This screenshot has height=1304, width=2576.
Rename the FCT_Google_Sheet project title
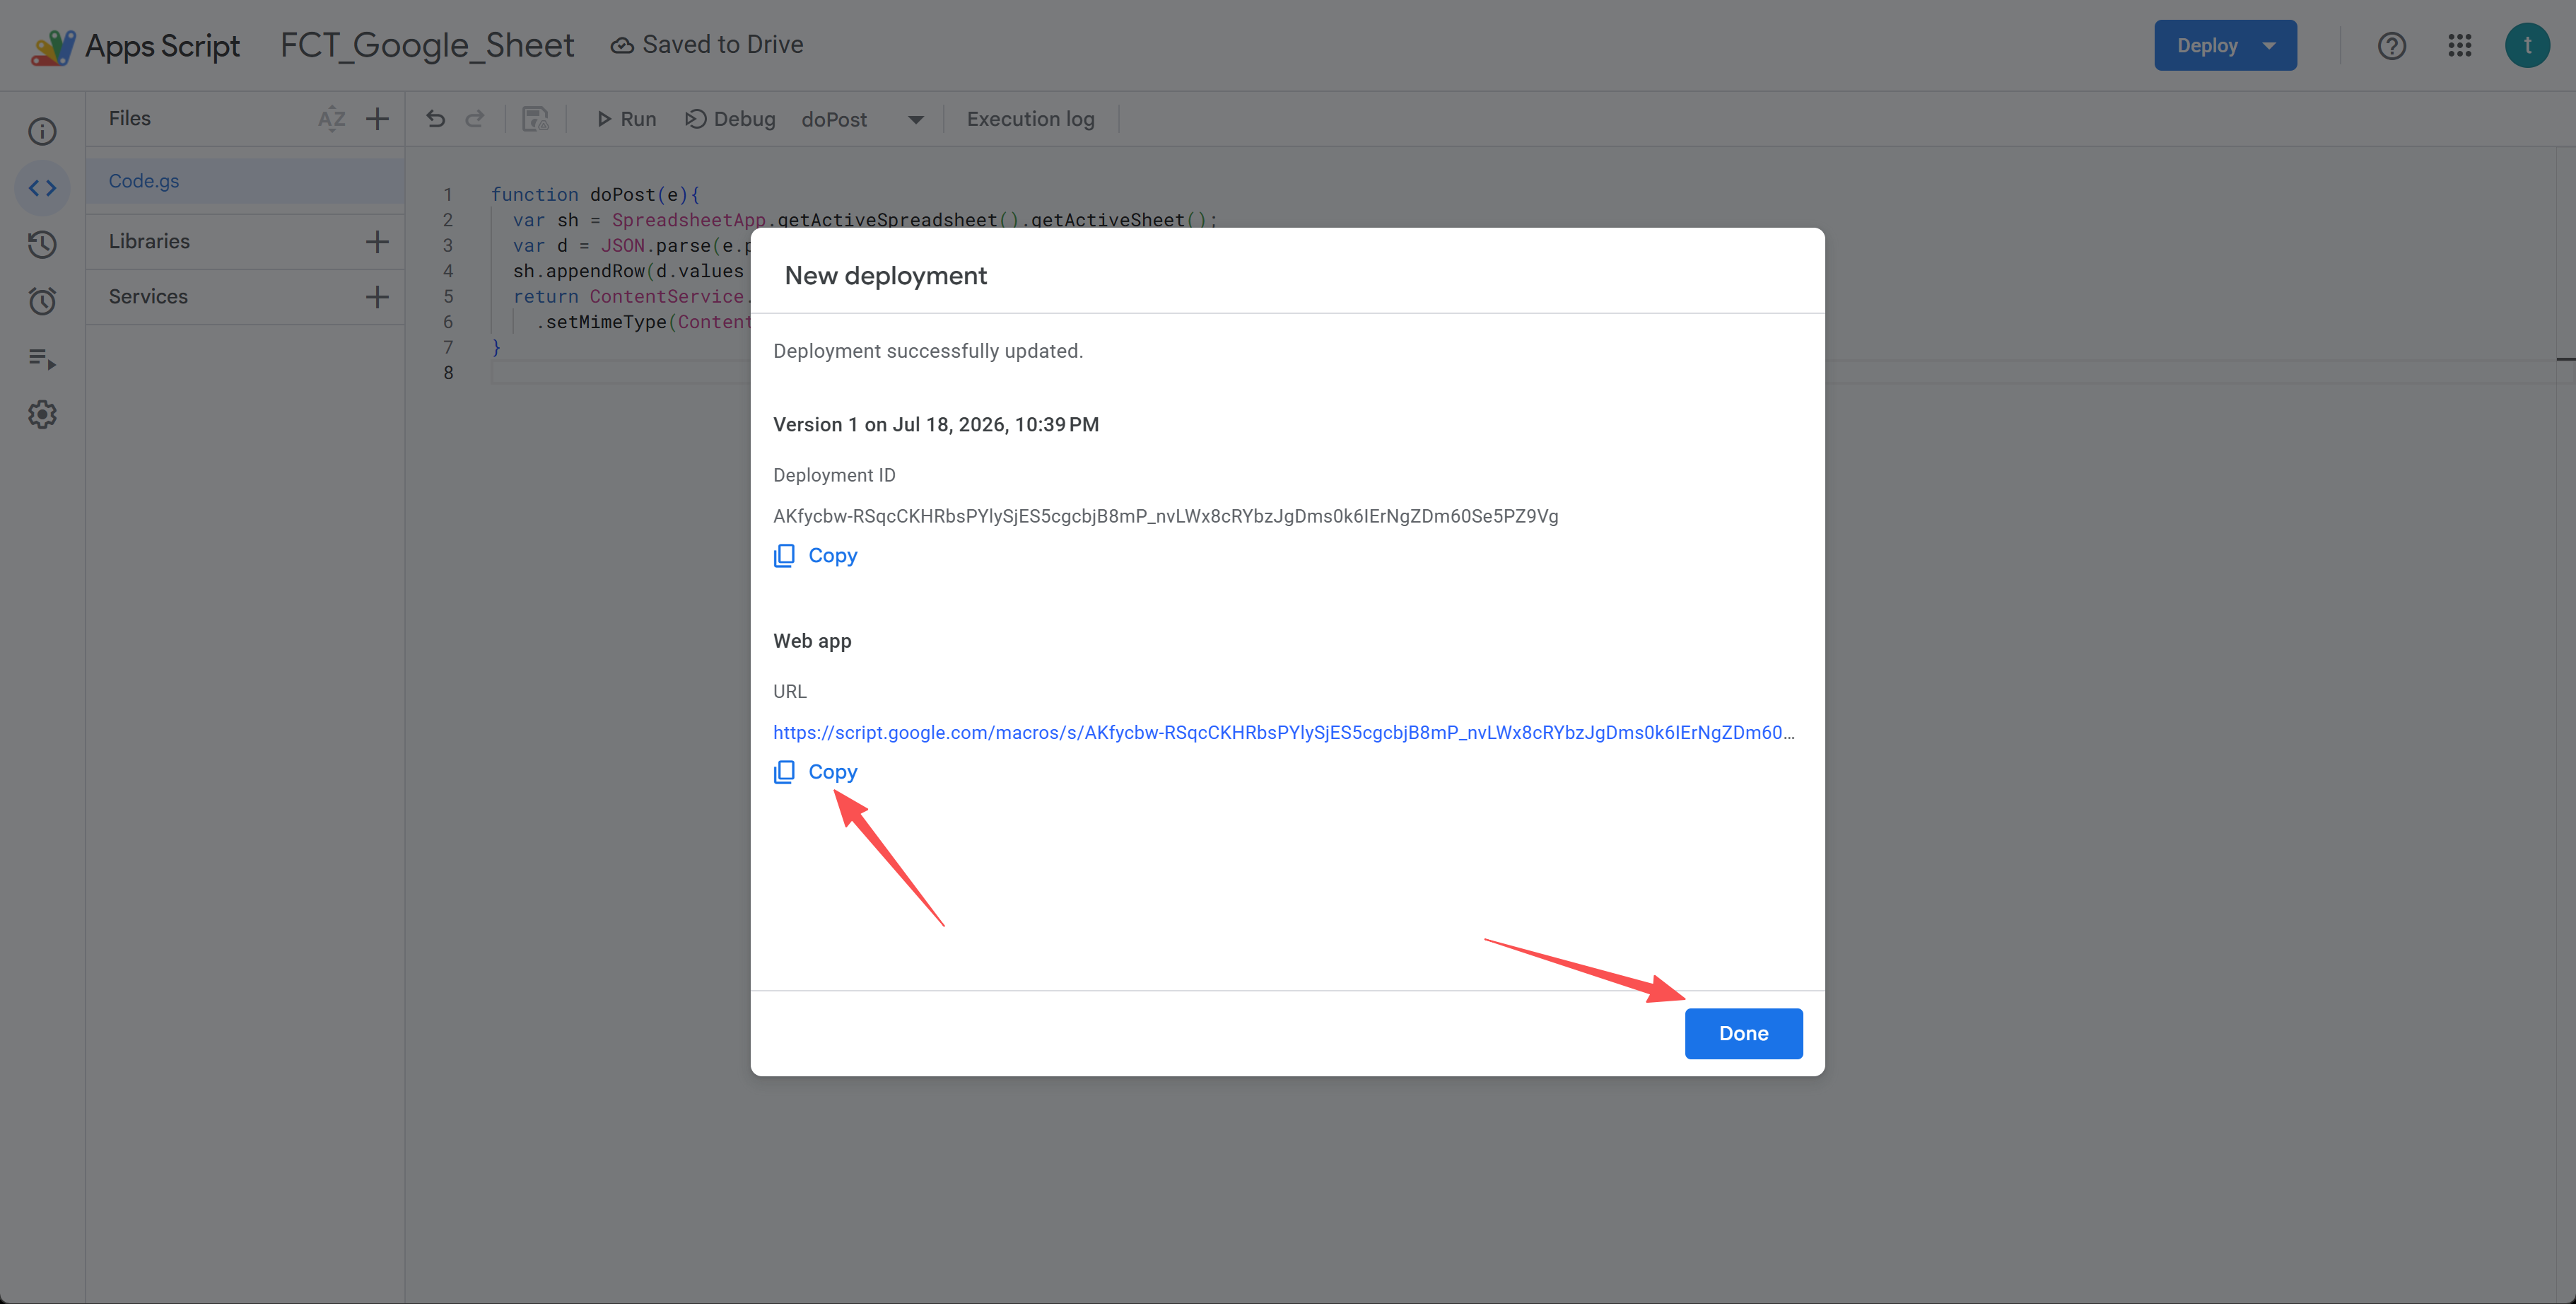coord(427,46)
